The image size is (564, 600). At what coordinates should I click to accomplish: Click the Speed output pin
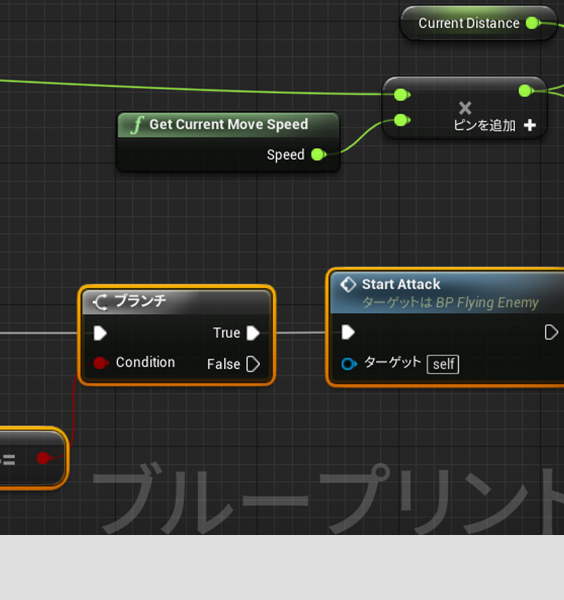[318, 155]
